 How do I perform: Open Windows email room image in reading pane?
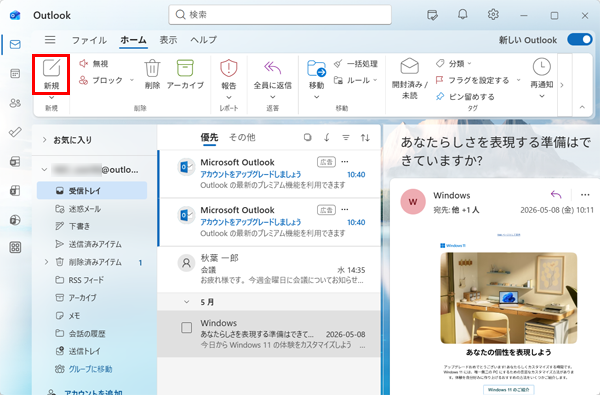tap(509, 298)
